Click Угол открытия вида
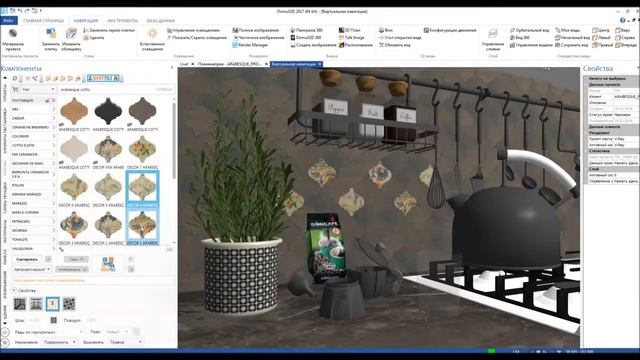 pyautogui.click(x=400, y=38)
